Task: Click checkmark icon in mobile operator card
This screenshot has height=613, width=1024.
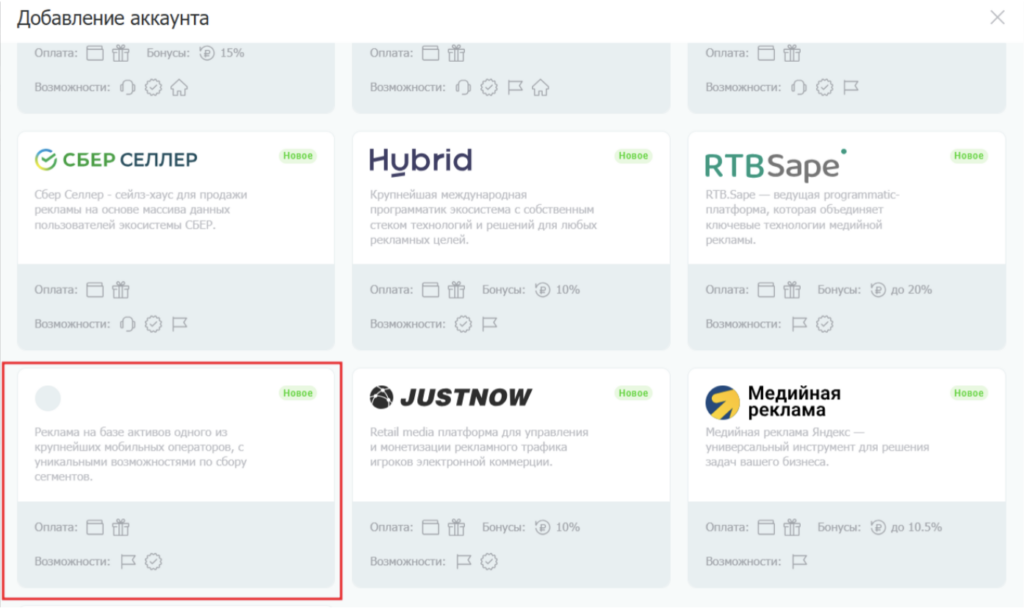Action: [153, 561]
